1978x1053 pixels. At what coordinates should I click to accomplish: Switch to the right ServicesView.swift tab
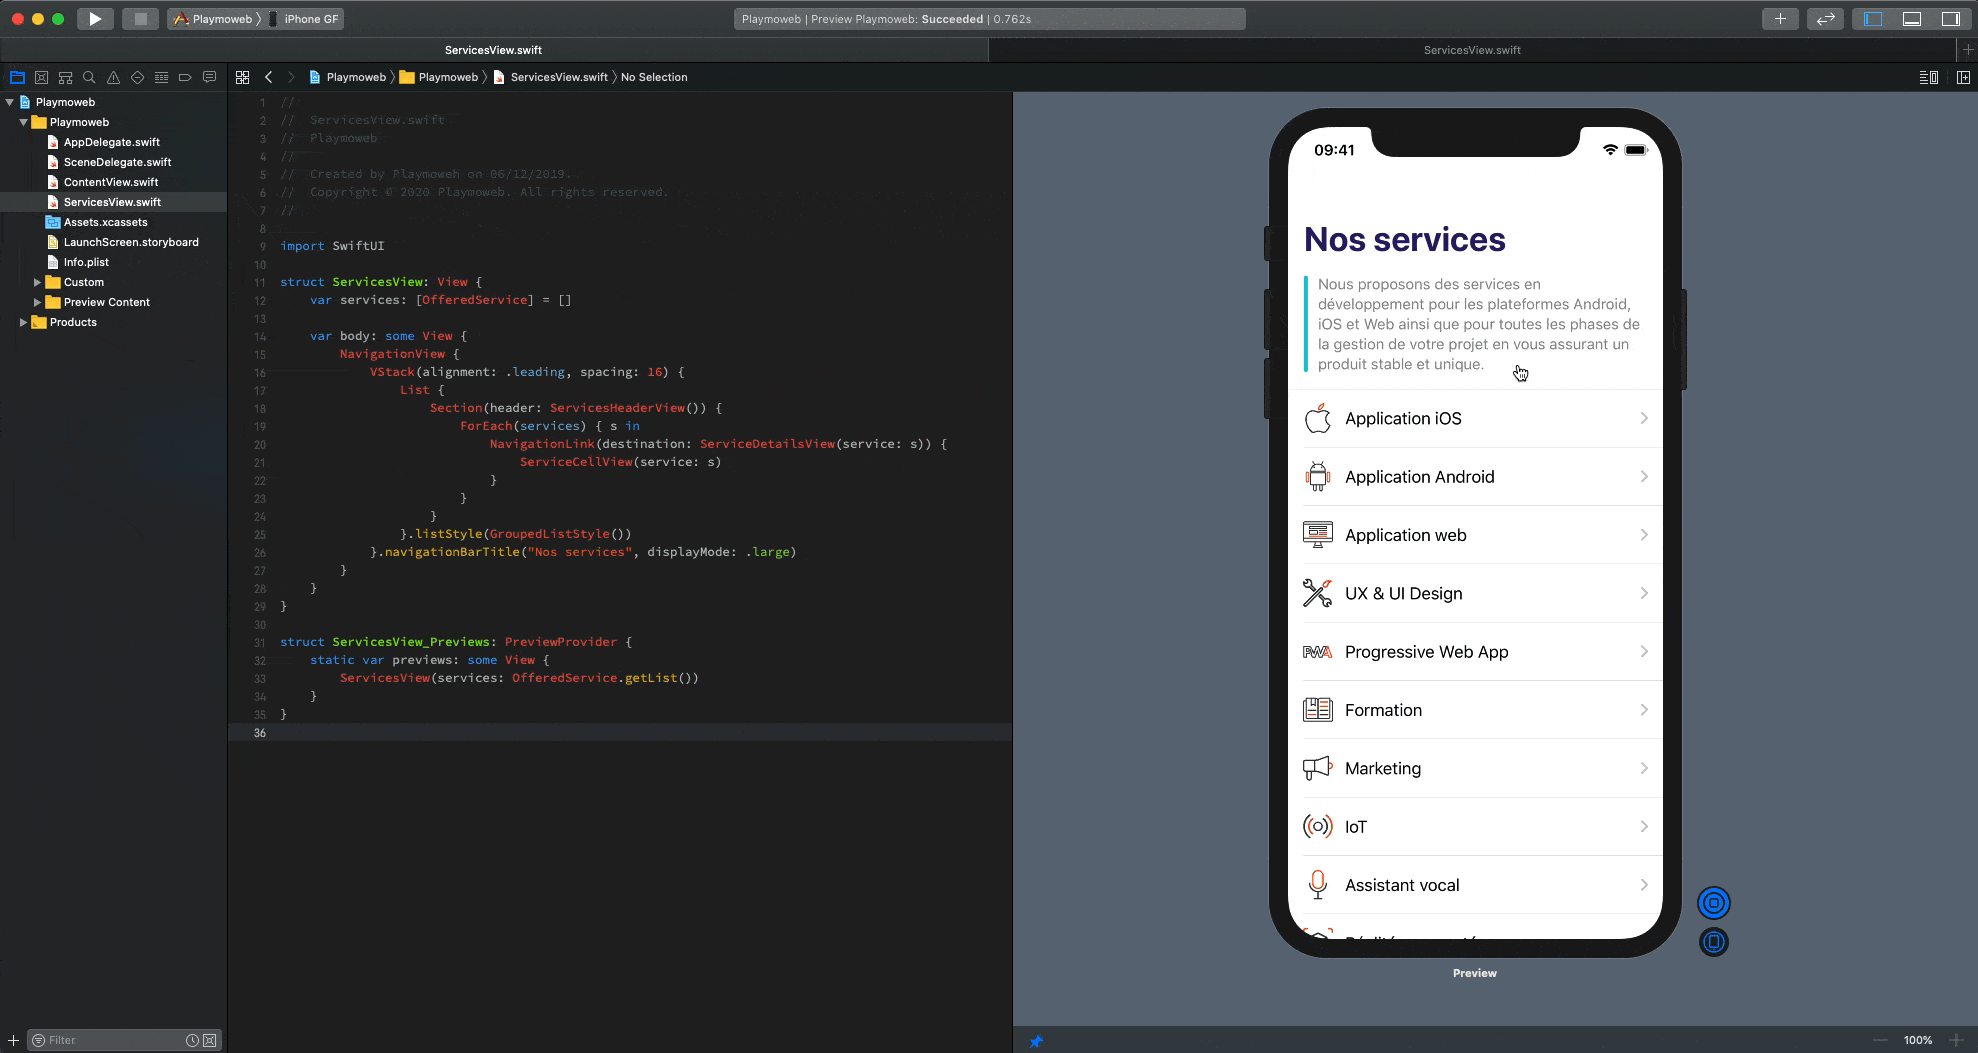click(x=1471, y=50)
